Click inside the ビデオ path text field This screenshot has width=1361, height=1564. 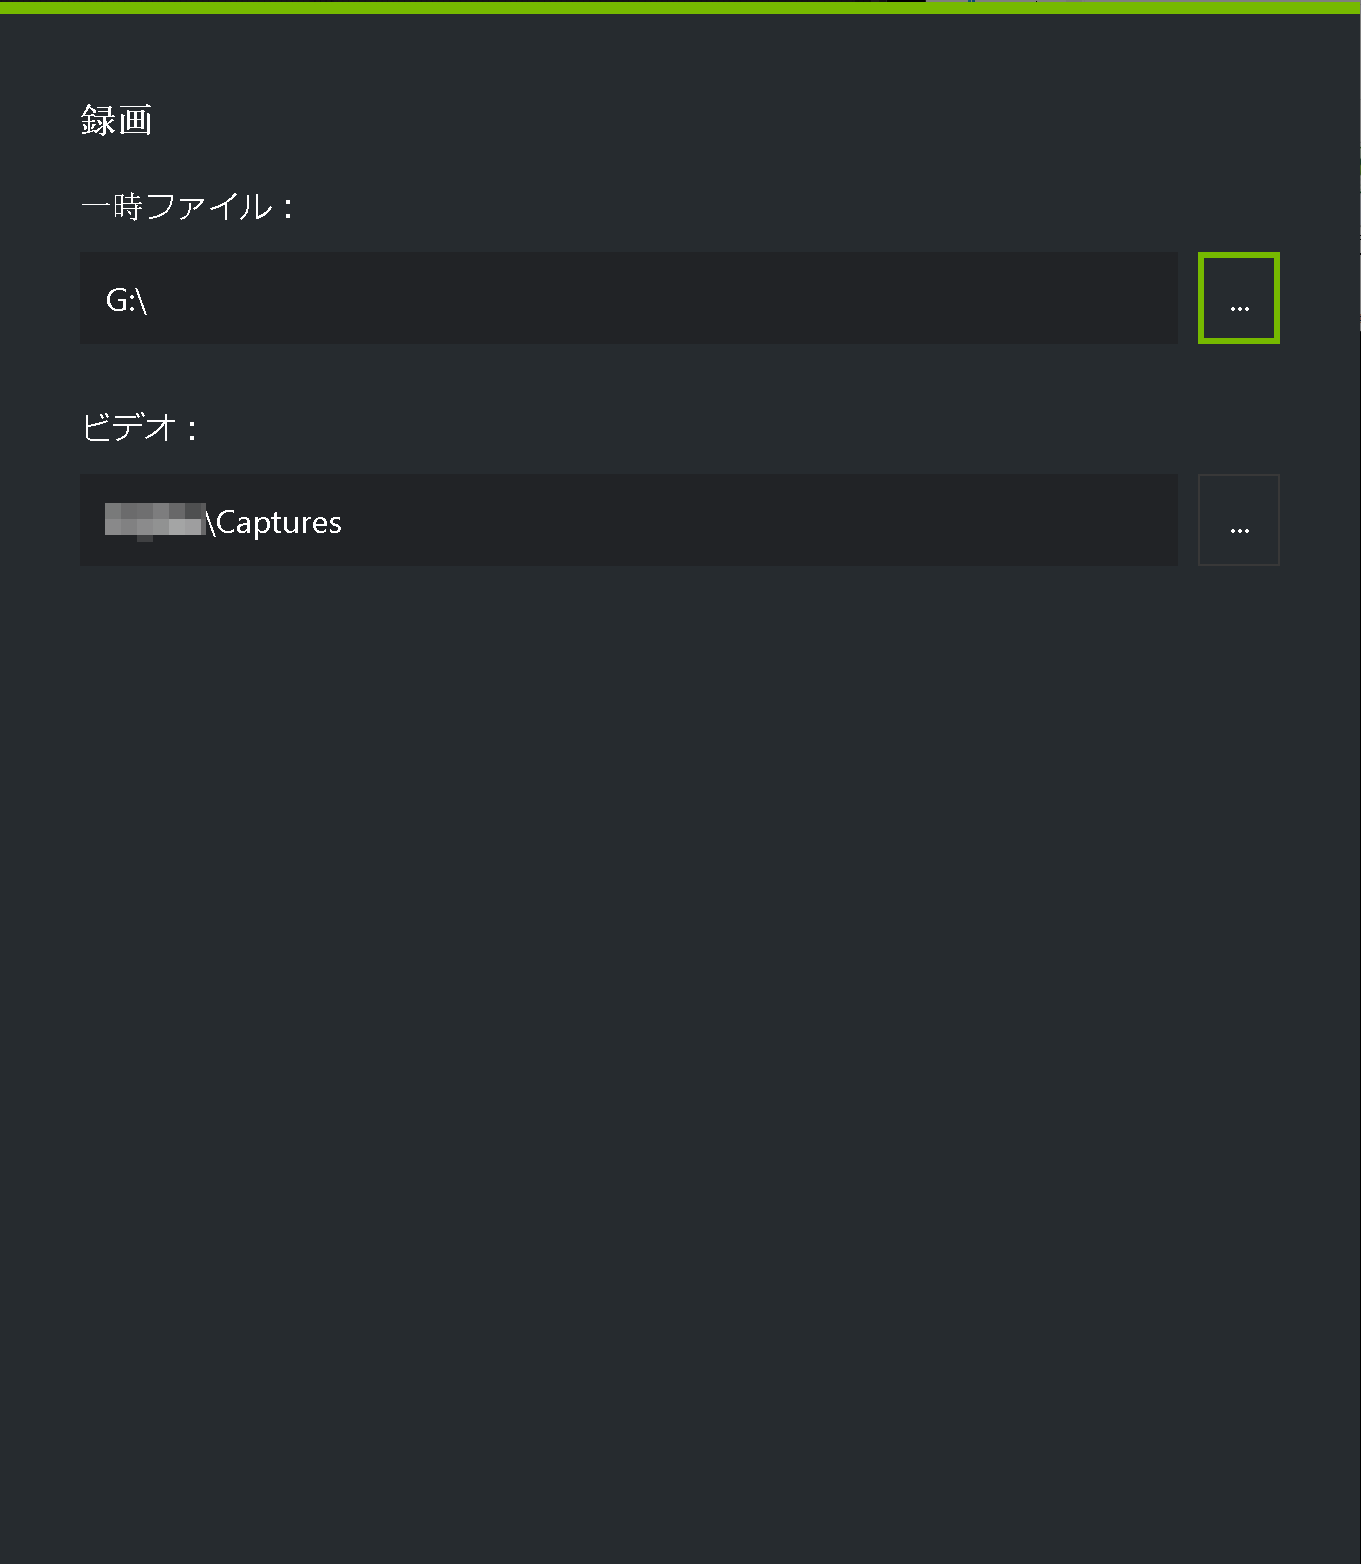point(630,520)
